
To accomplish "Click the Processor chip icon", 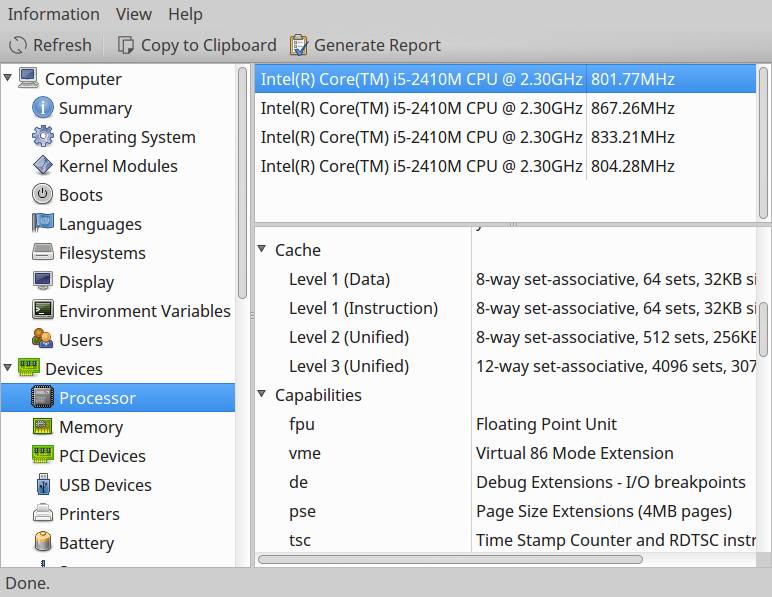I will tap(43, 397).
